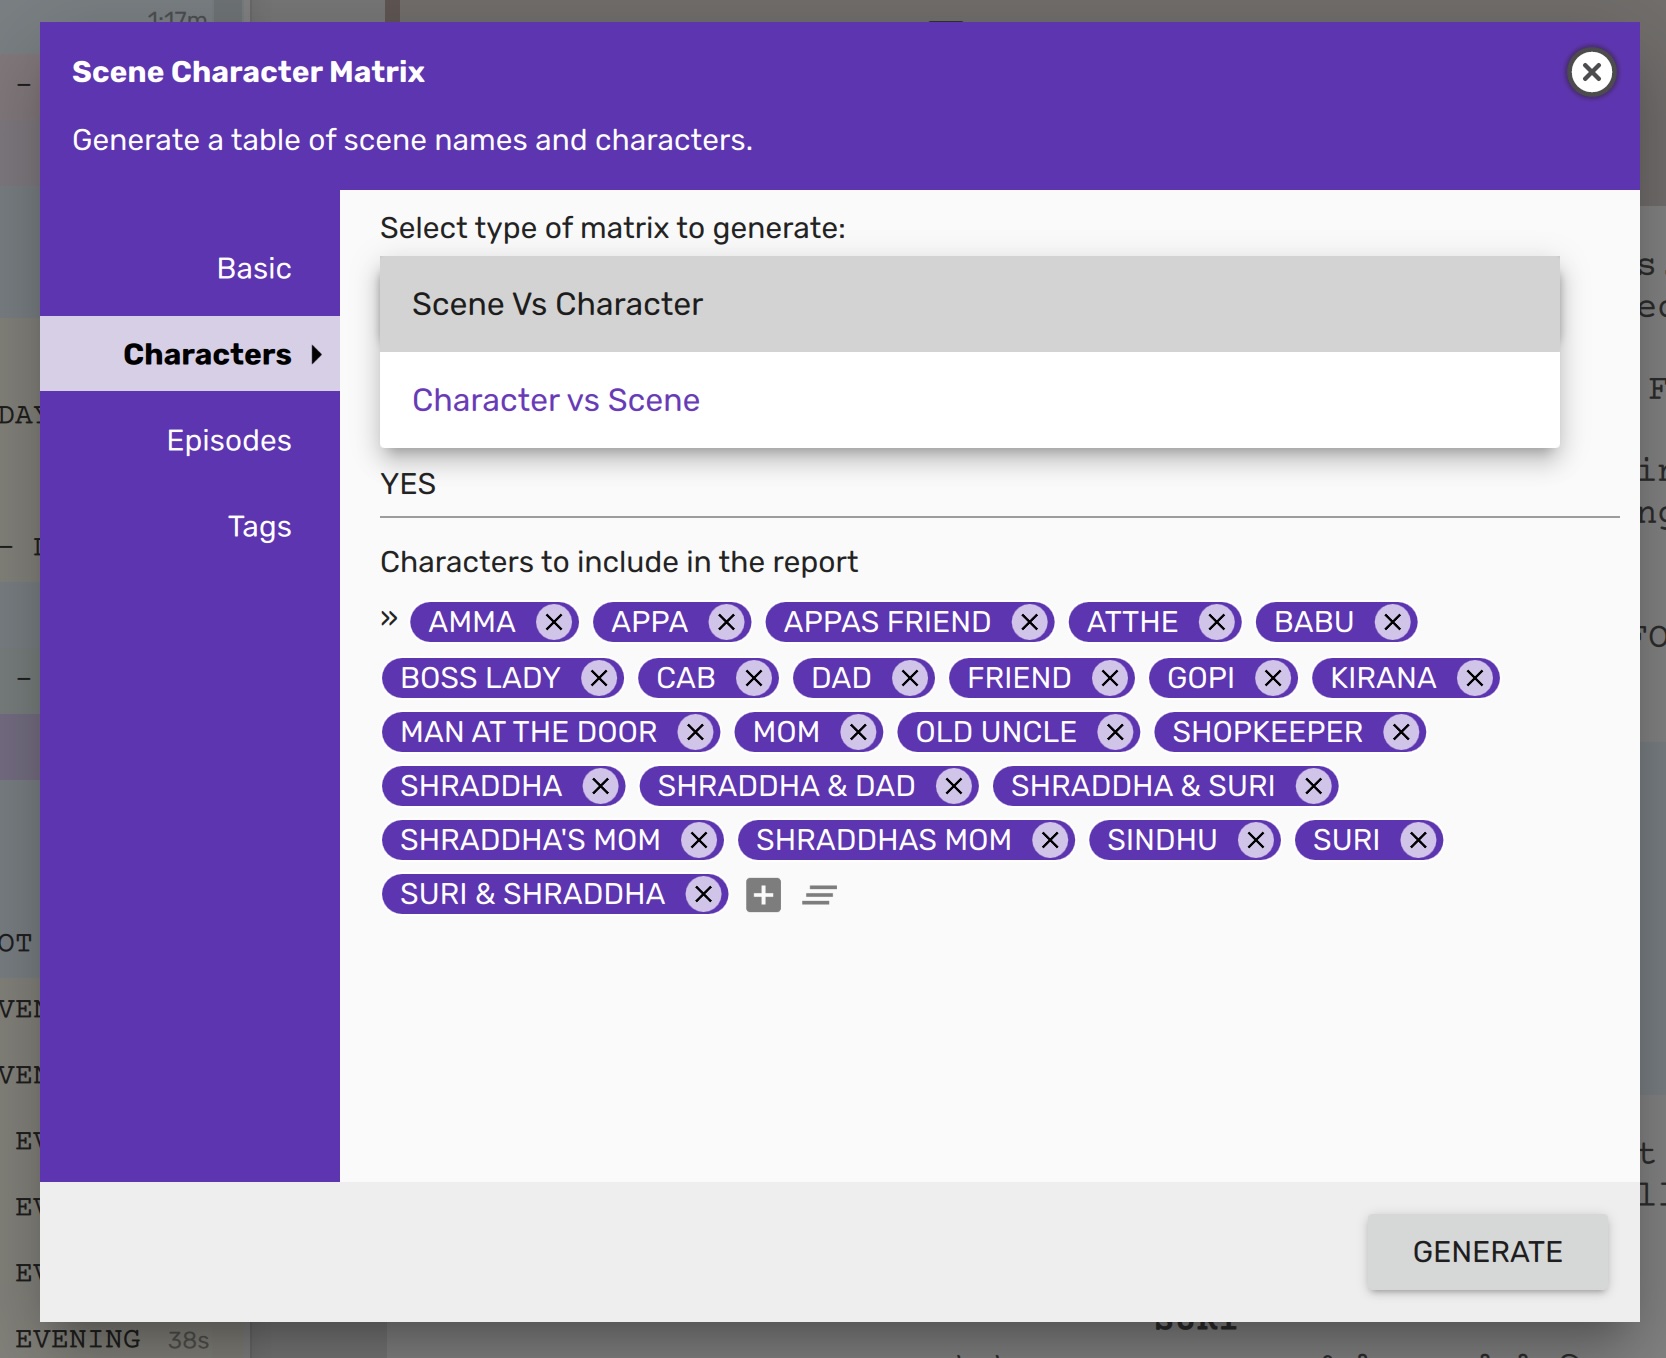1666x1358 pixels.
Task: Remove MAN AT THE DOOR tag
Action: (x=695, y=732)
